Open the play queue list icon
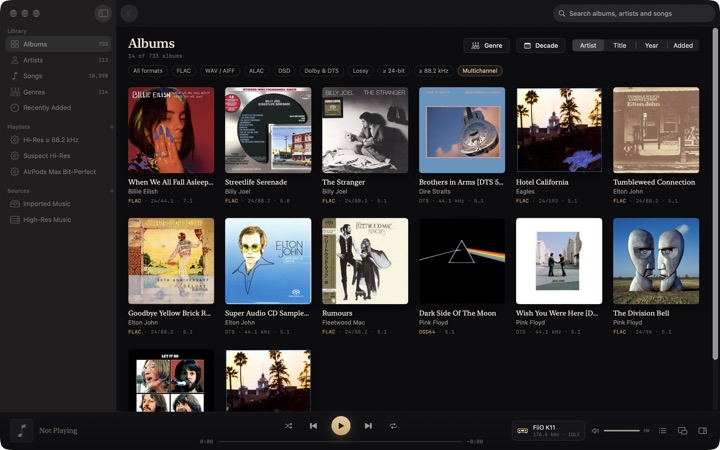The image size is (720, 450). point(662,431)
